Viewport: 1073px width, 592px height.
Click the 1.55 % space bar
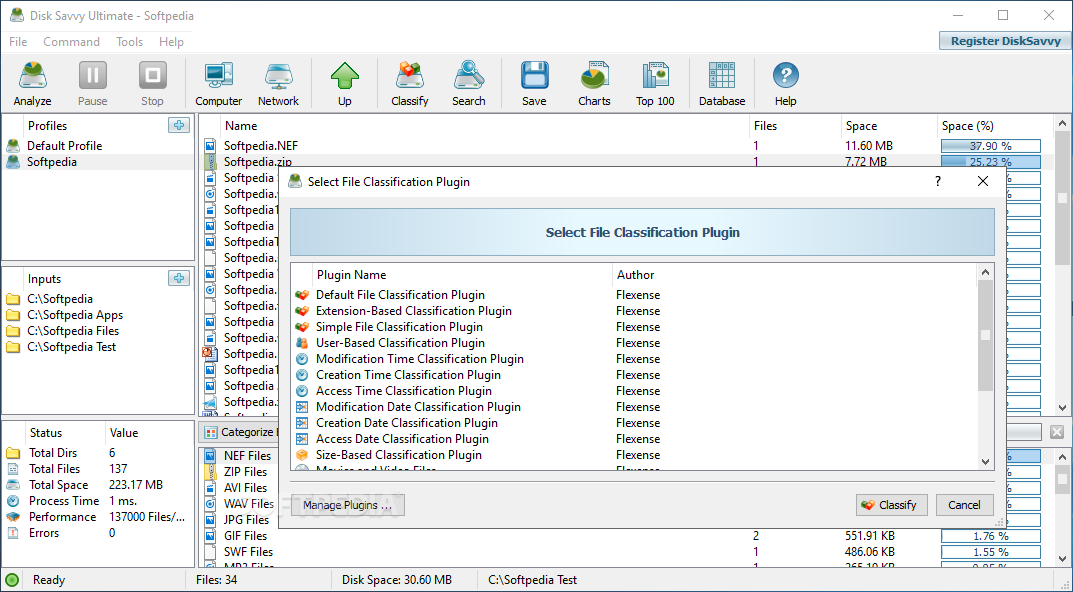[990, 552]
